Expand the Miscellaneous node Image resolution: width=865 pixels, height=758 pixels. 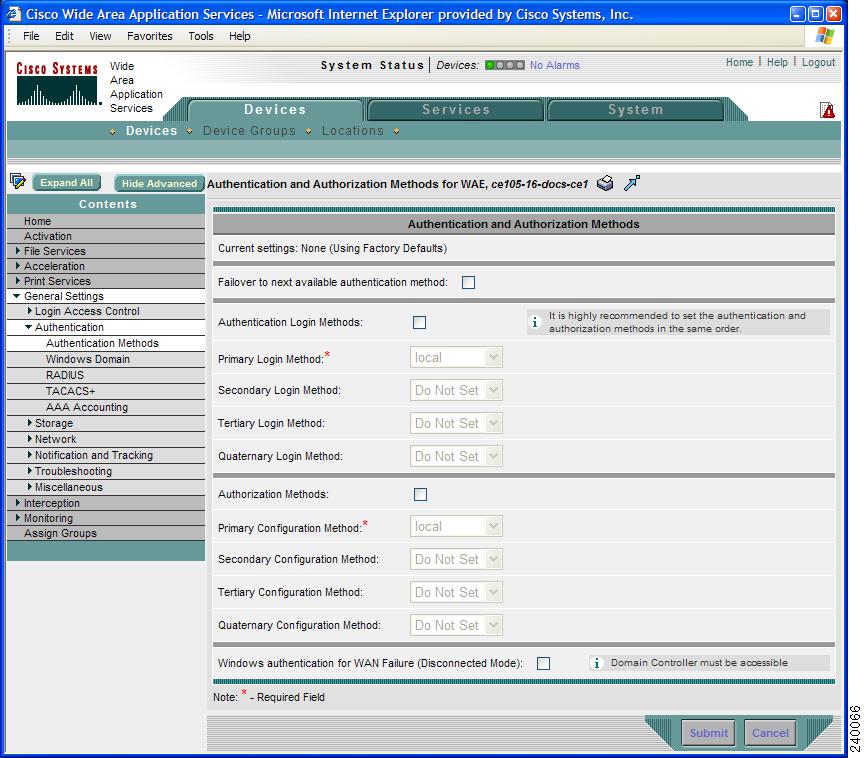[29, 487]
